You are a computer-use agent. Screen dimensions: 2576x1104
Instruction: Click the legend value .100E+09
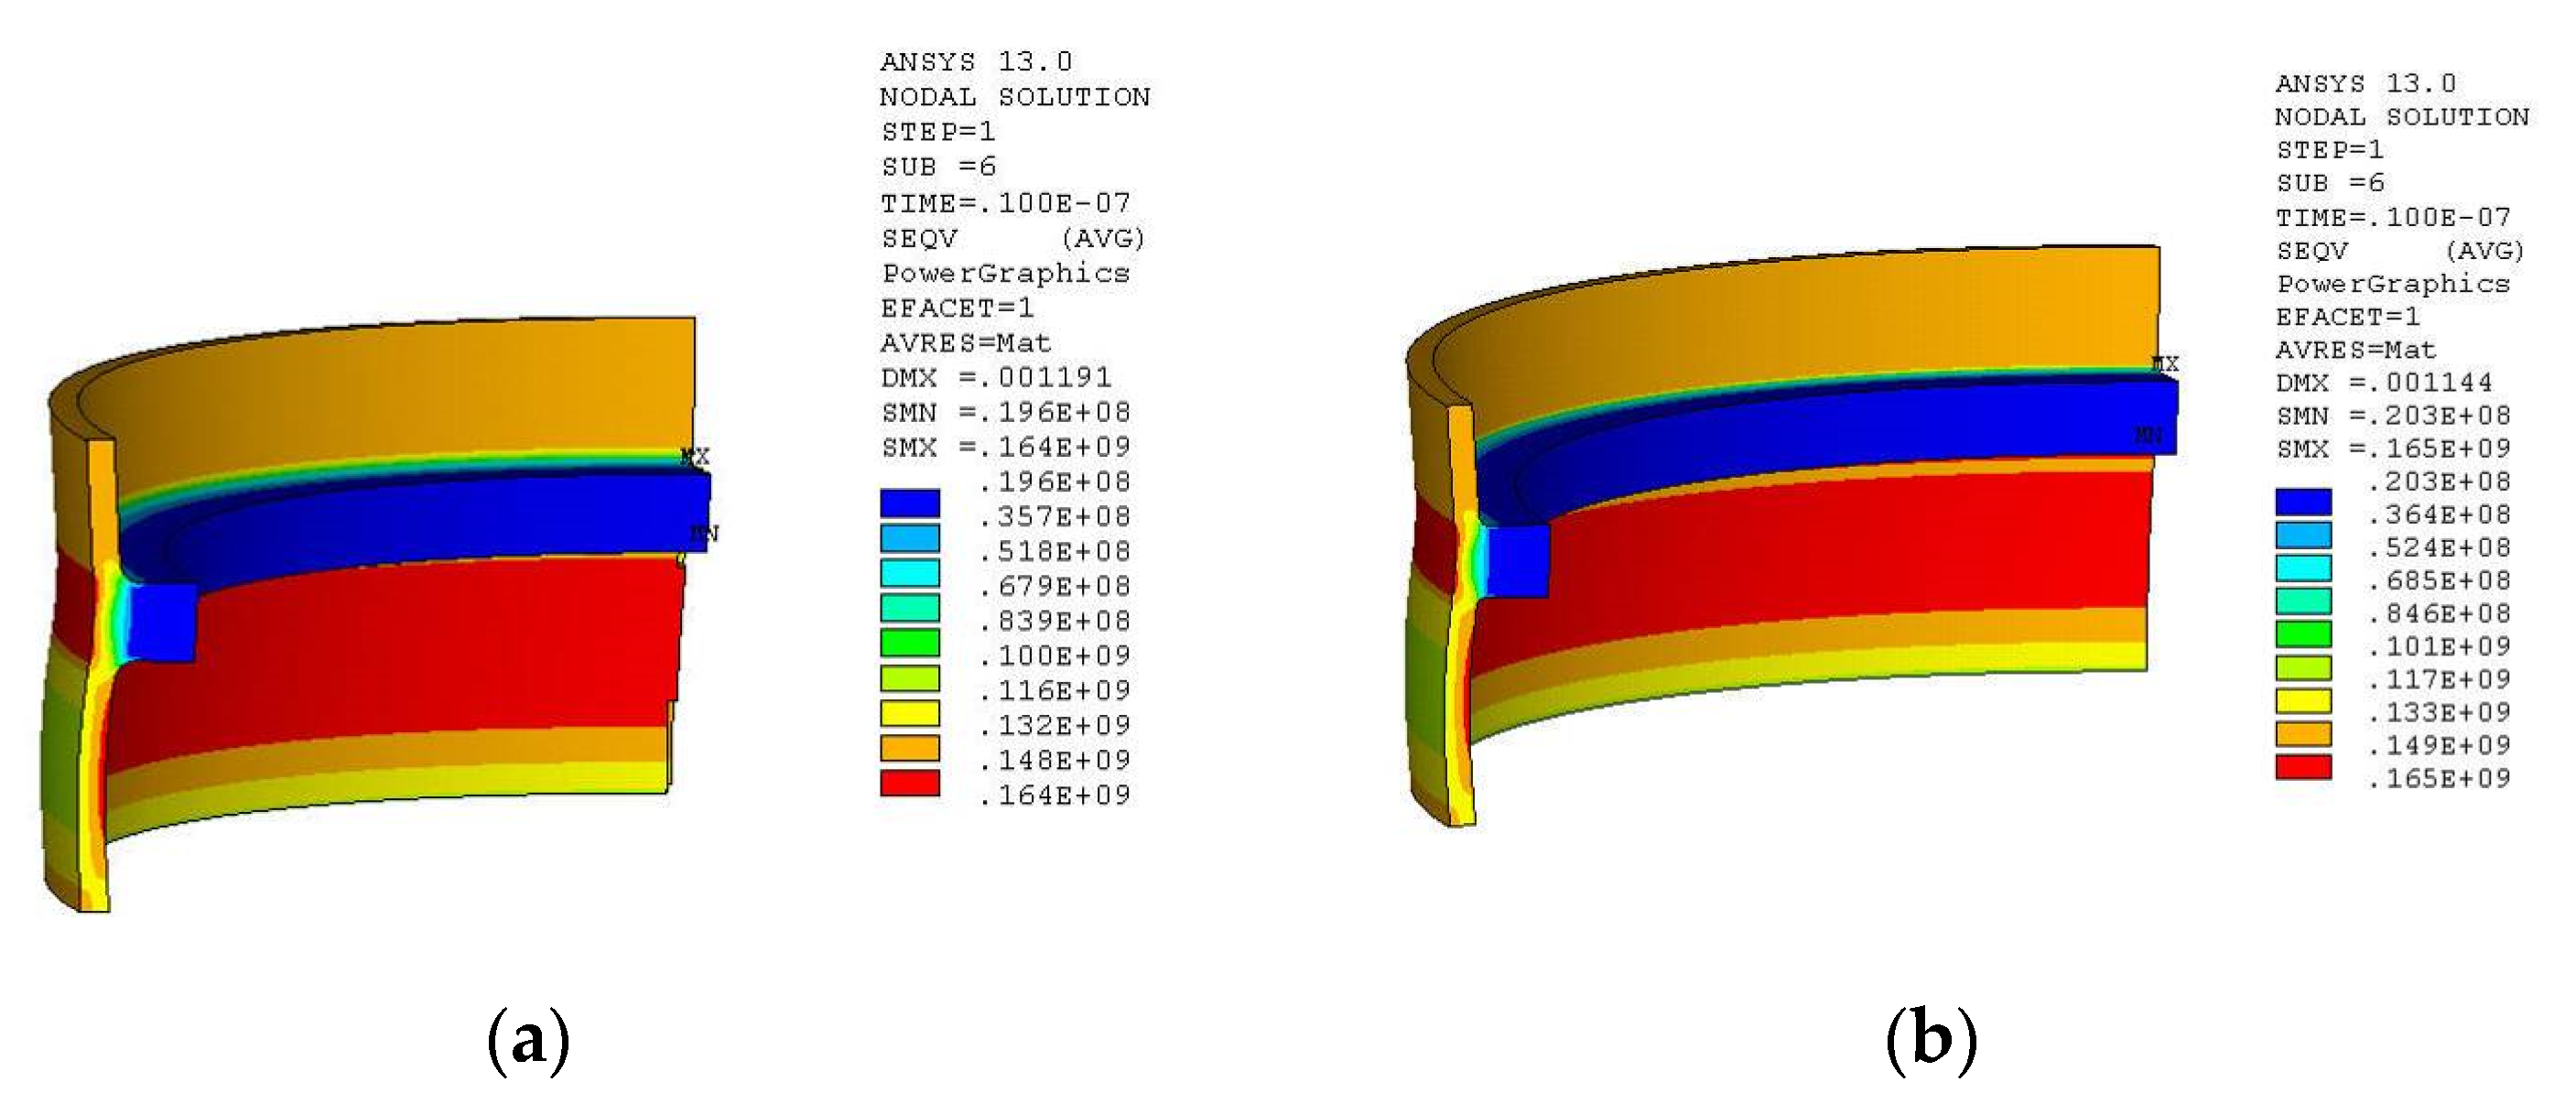[1054, 656]
